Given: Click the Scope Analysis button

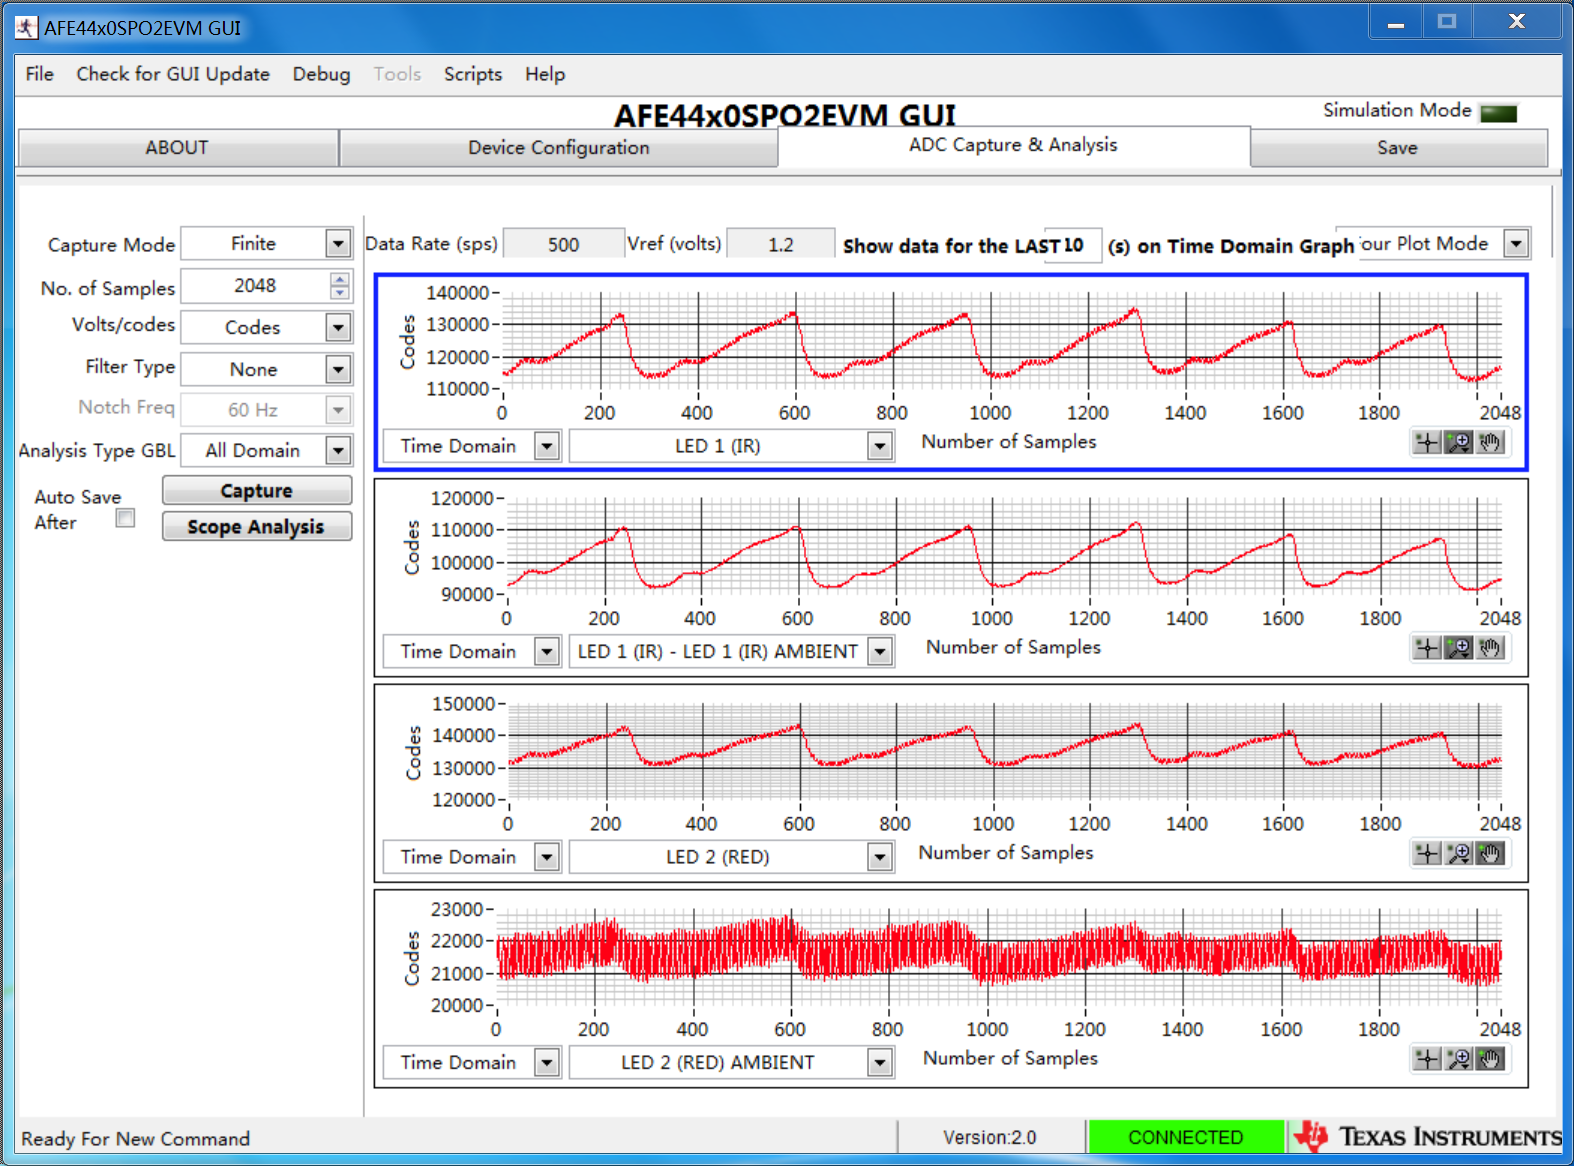Looking at the screenshot, I should 257,527.
